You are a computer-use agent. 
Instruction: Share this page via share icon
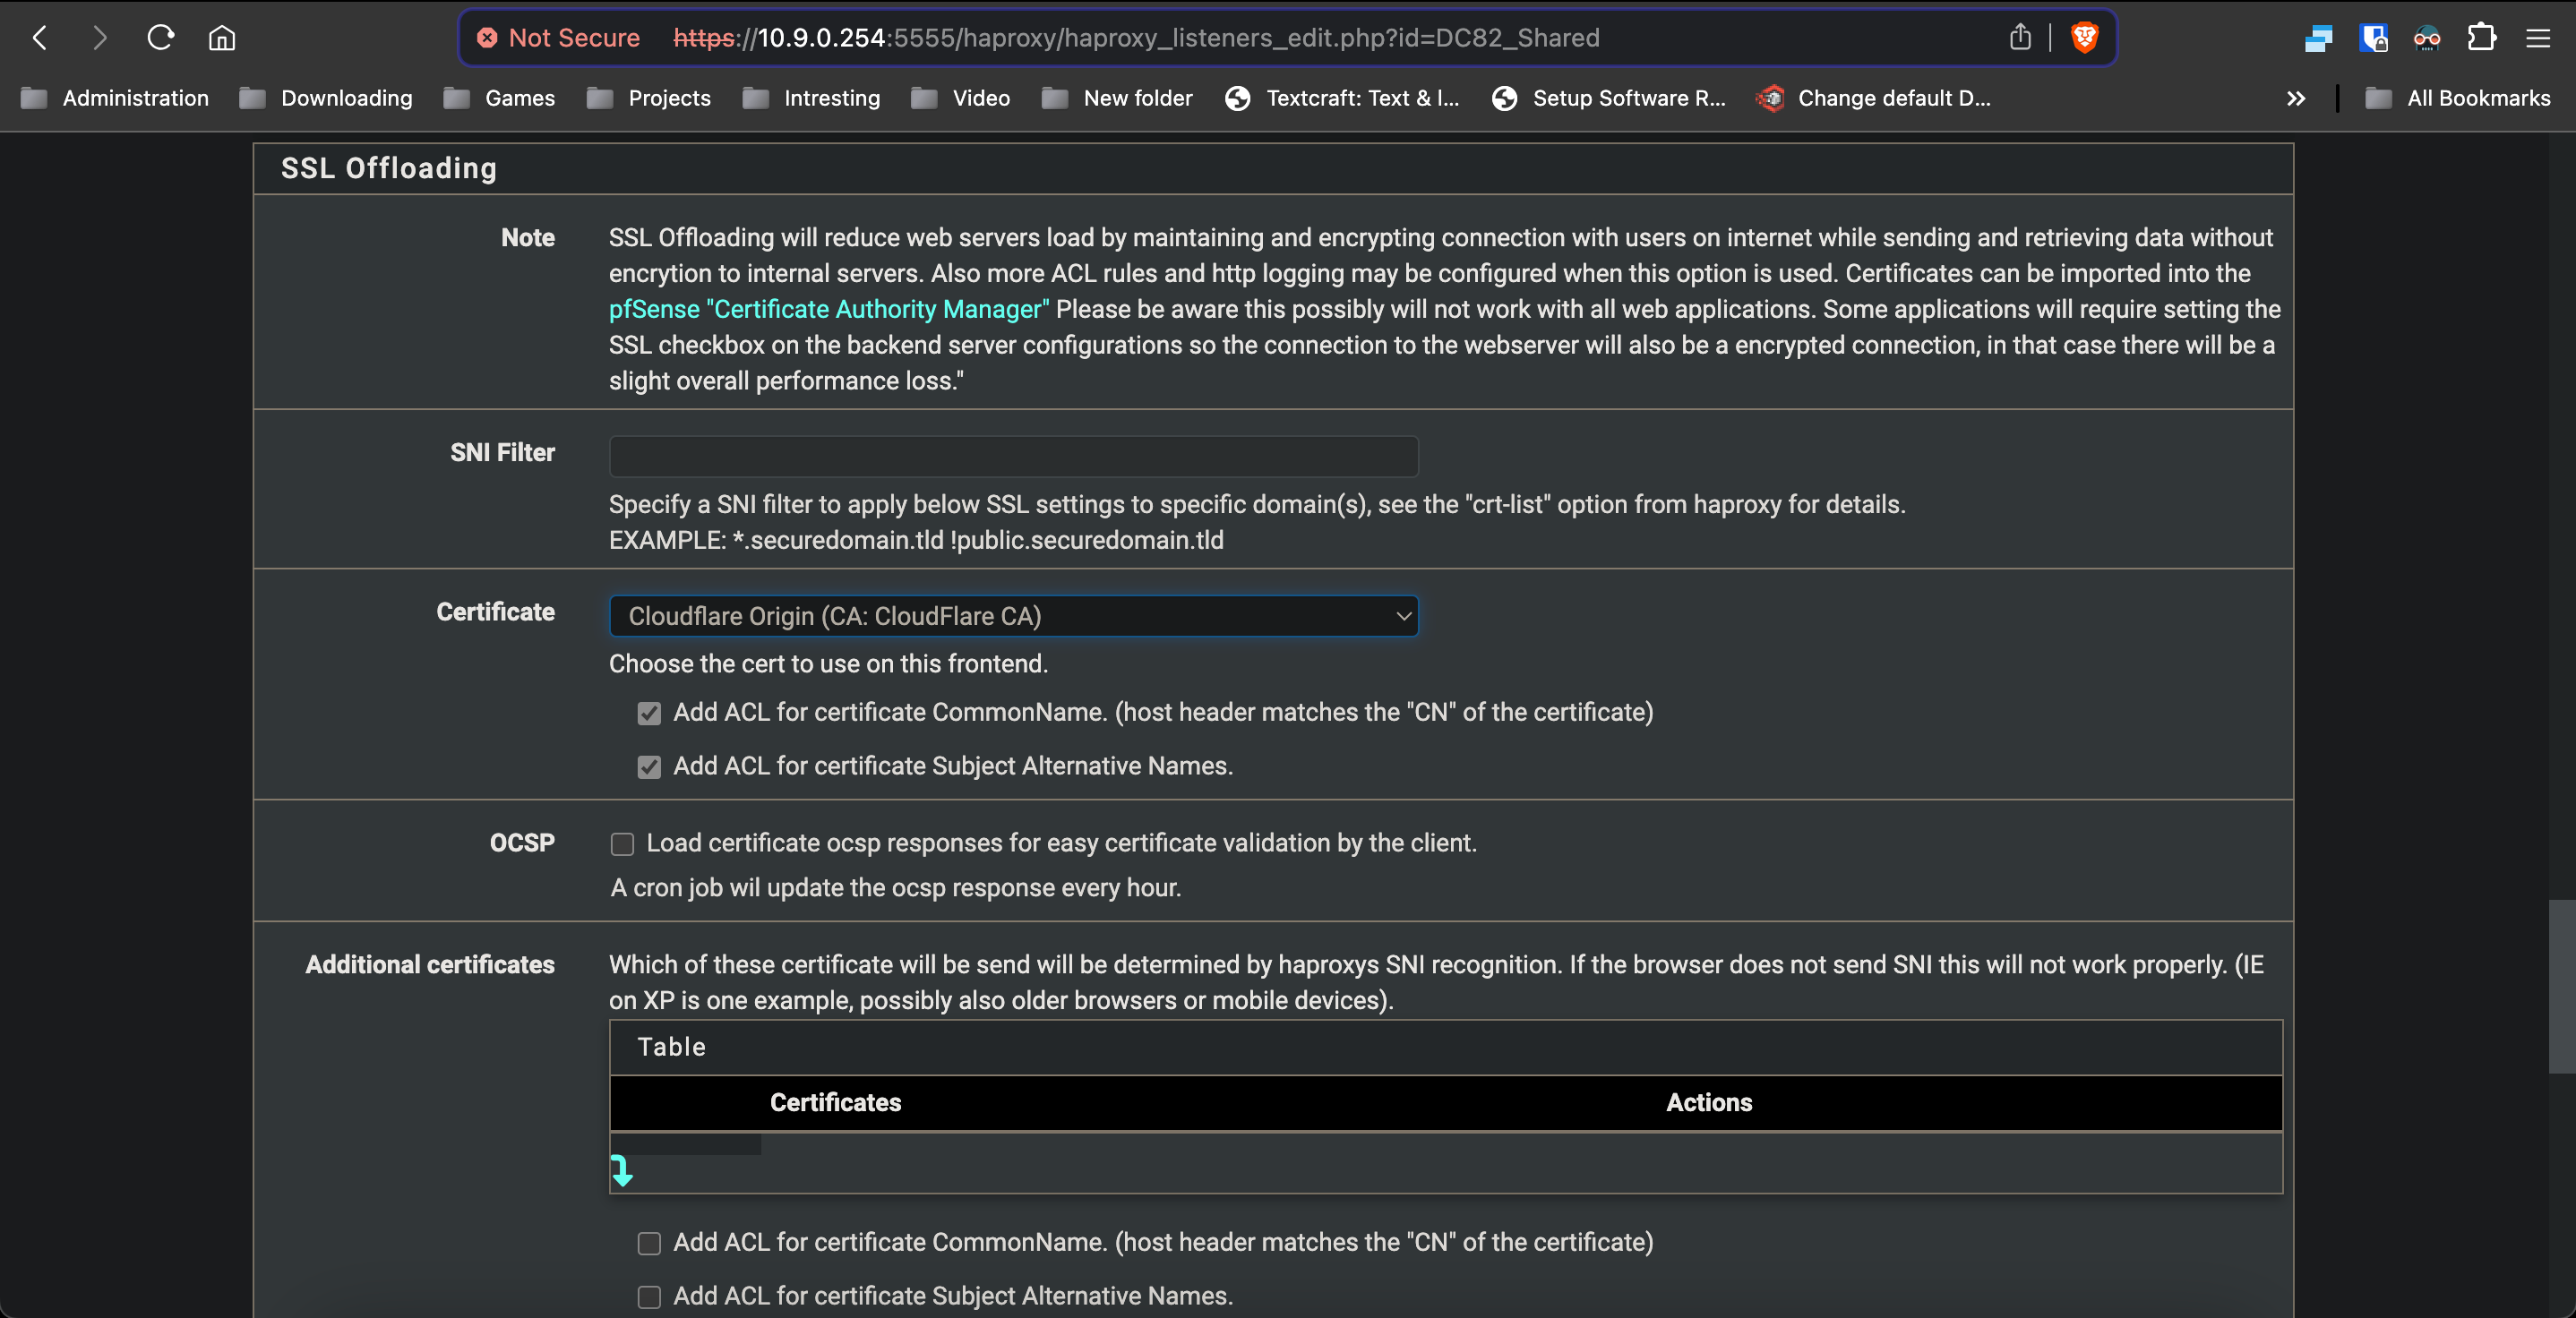[x=2020, y=38]
